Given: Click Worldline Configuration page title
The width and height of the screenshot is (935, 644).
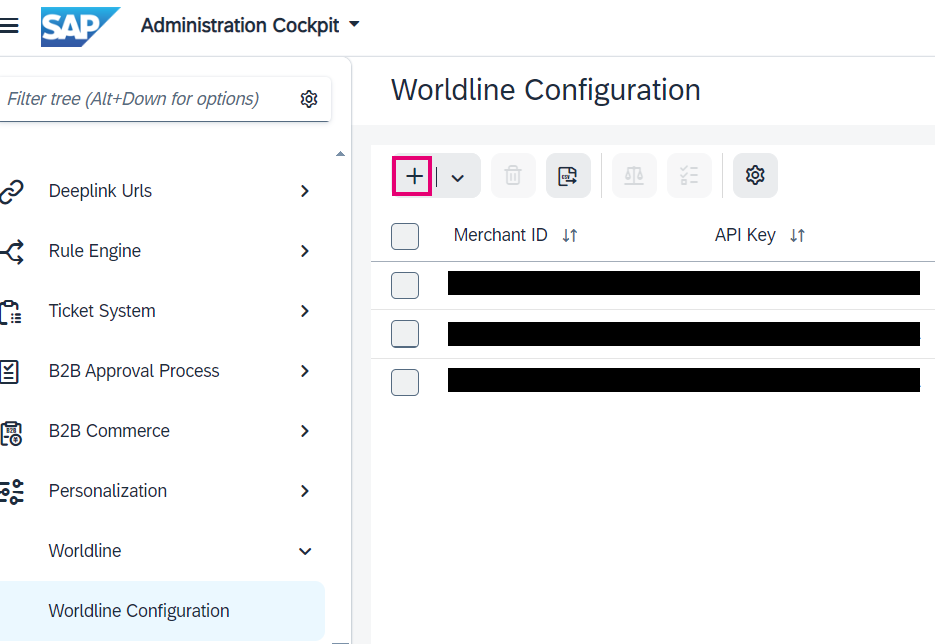Looking at the screenshot, I should [x=546, y=90].
